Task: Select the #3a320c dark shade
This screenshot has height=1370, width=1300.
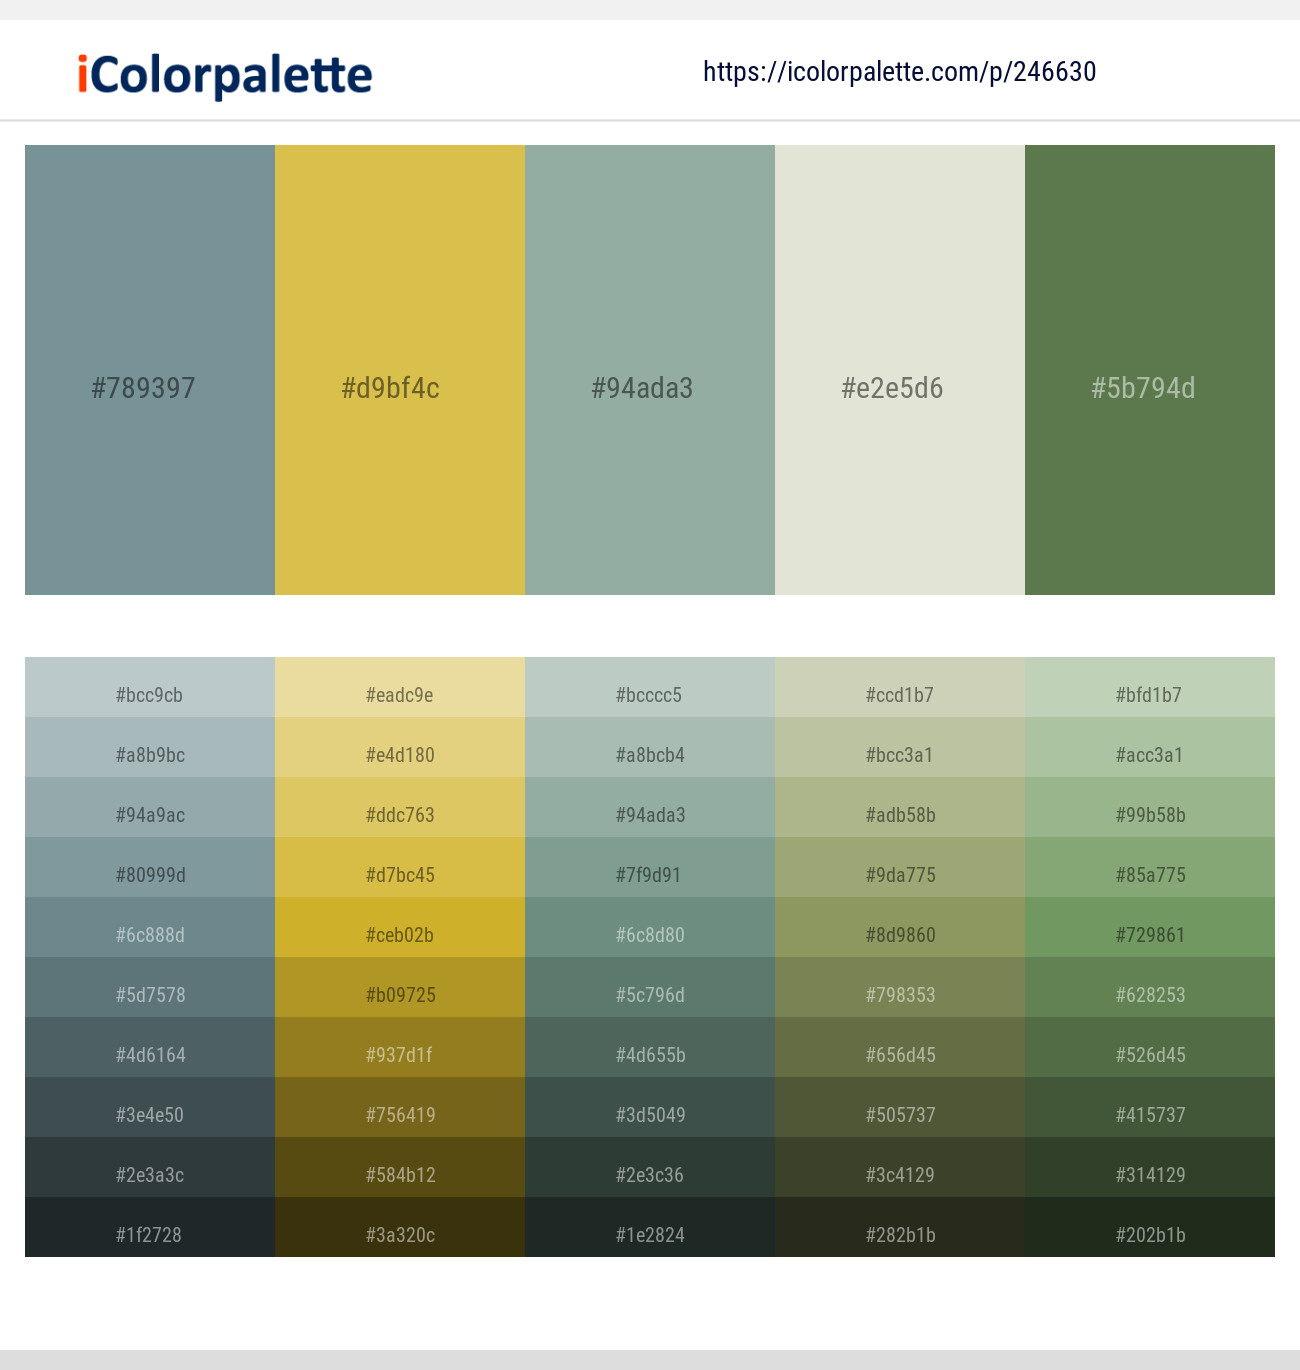Action: (399, 1235)
